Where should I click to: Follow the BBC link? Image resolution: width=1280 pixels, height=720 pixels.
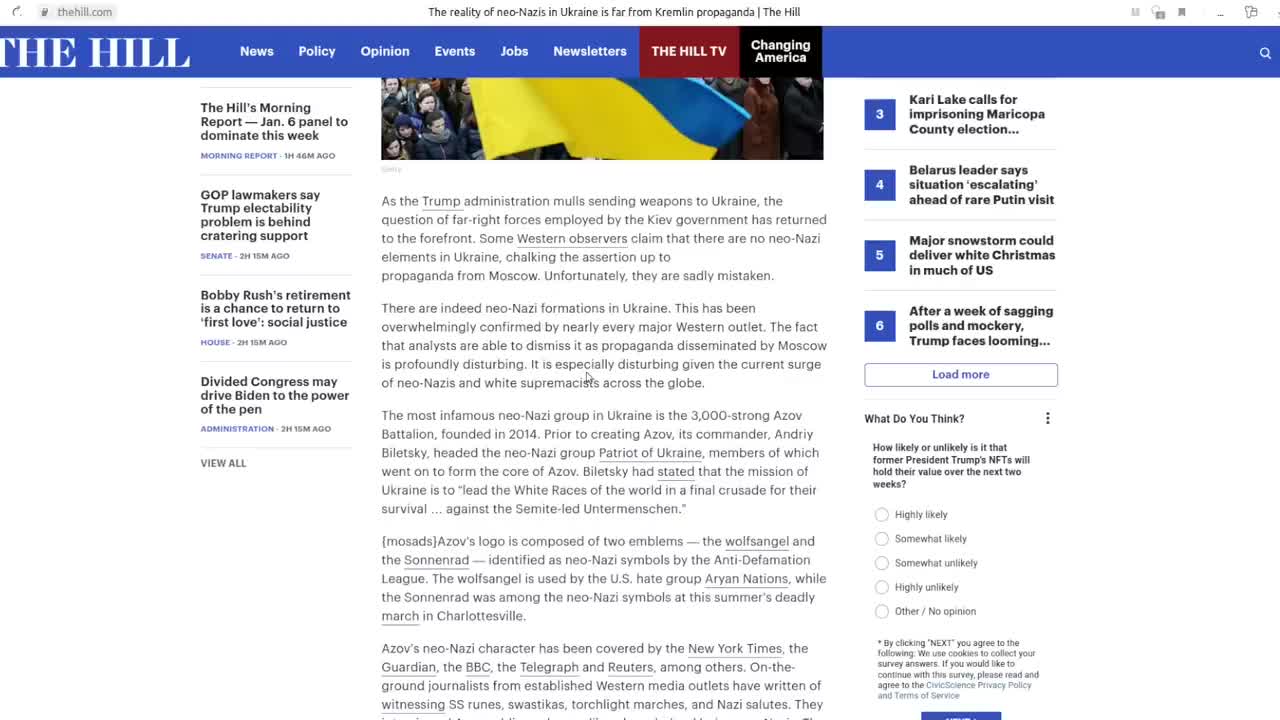pos(478,667)
